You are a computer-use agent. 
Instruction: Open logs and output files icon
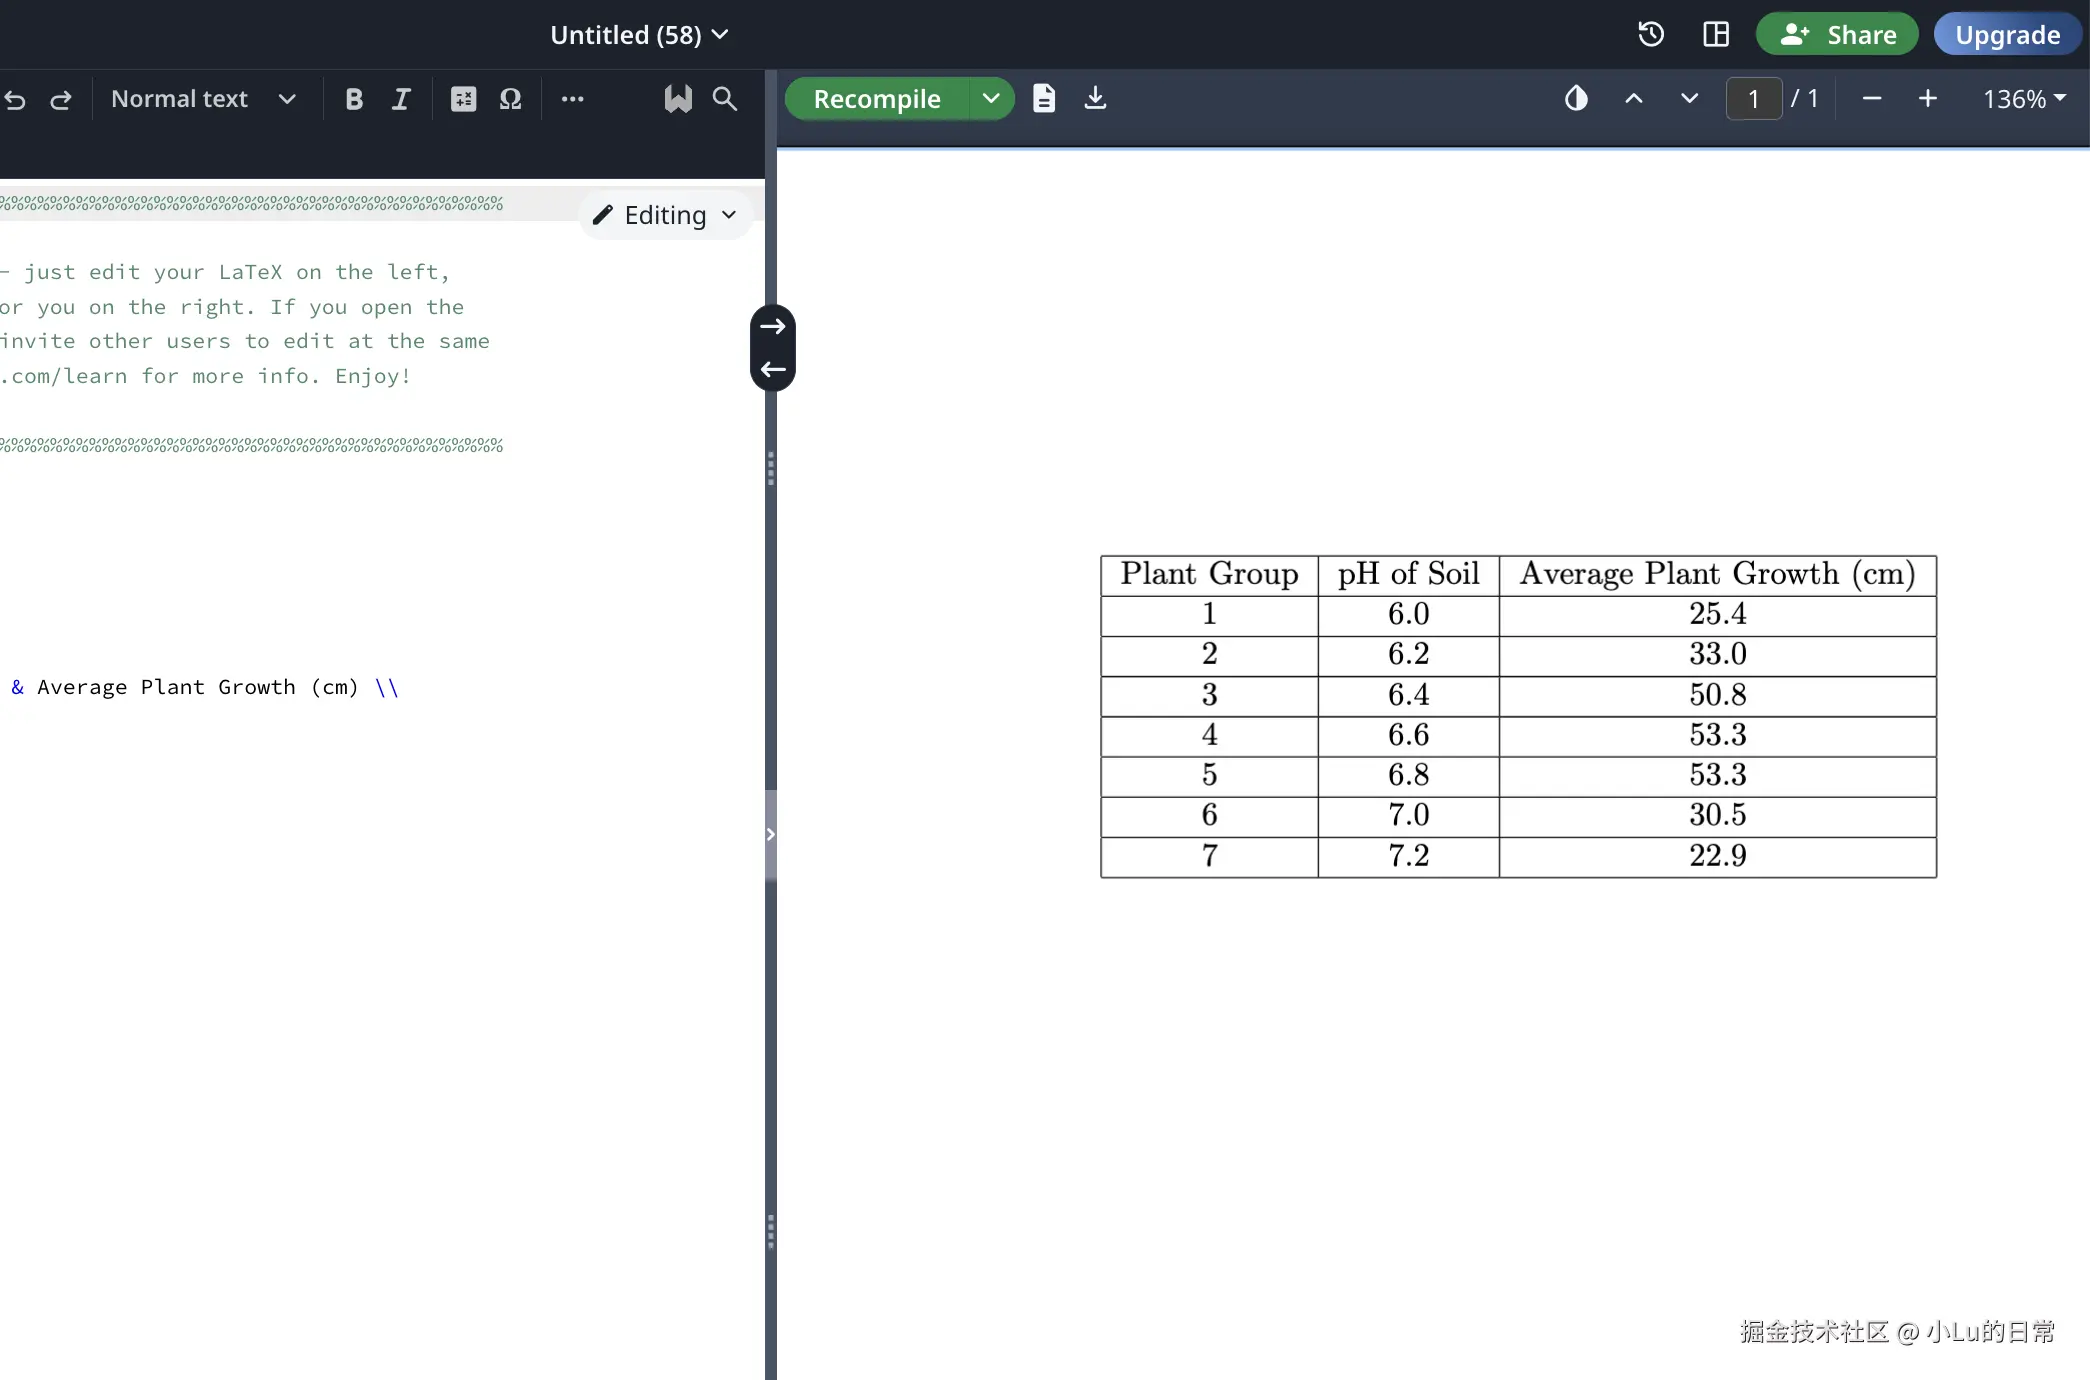pos(1043,99)
